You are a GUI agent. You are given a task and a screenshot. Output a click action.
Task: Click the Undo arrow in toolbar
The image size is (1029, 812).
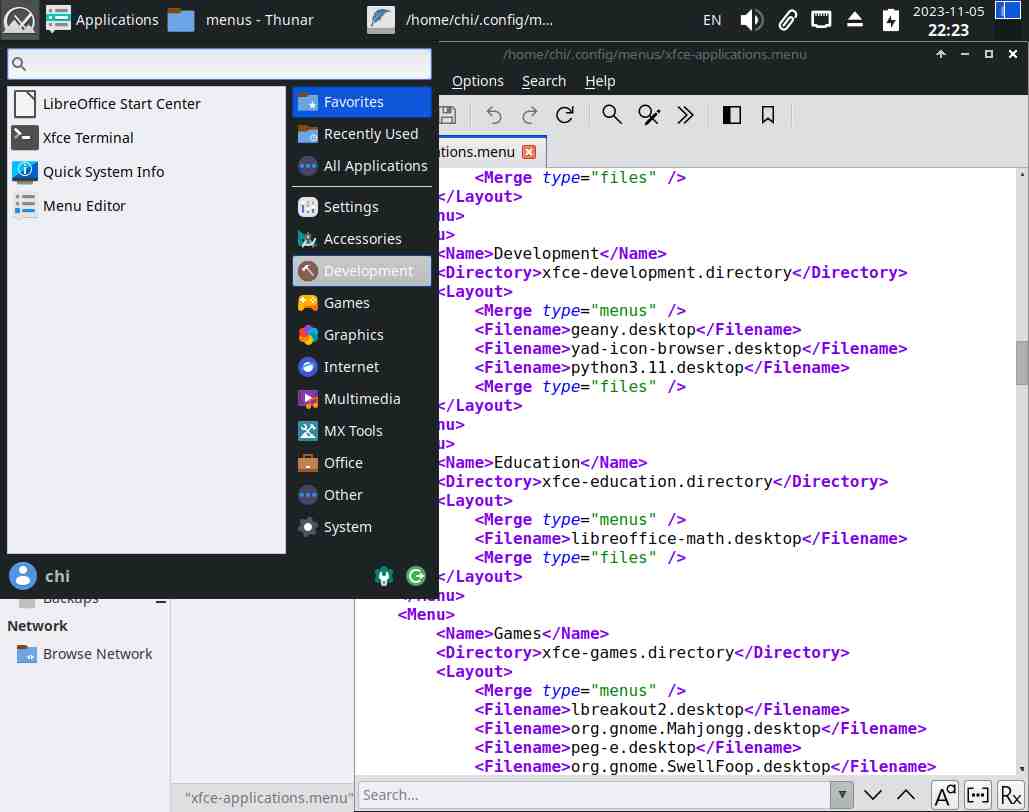494,115
